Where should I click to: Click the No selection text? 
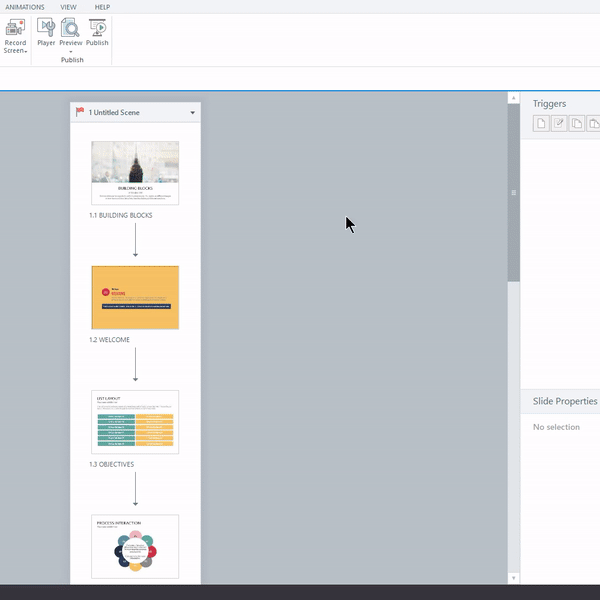pos(556,427)
